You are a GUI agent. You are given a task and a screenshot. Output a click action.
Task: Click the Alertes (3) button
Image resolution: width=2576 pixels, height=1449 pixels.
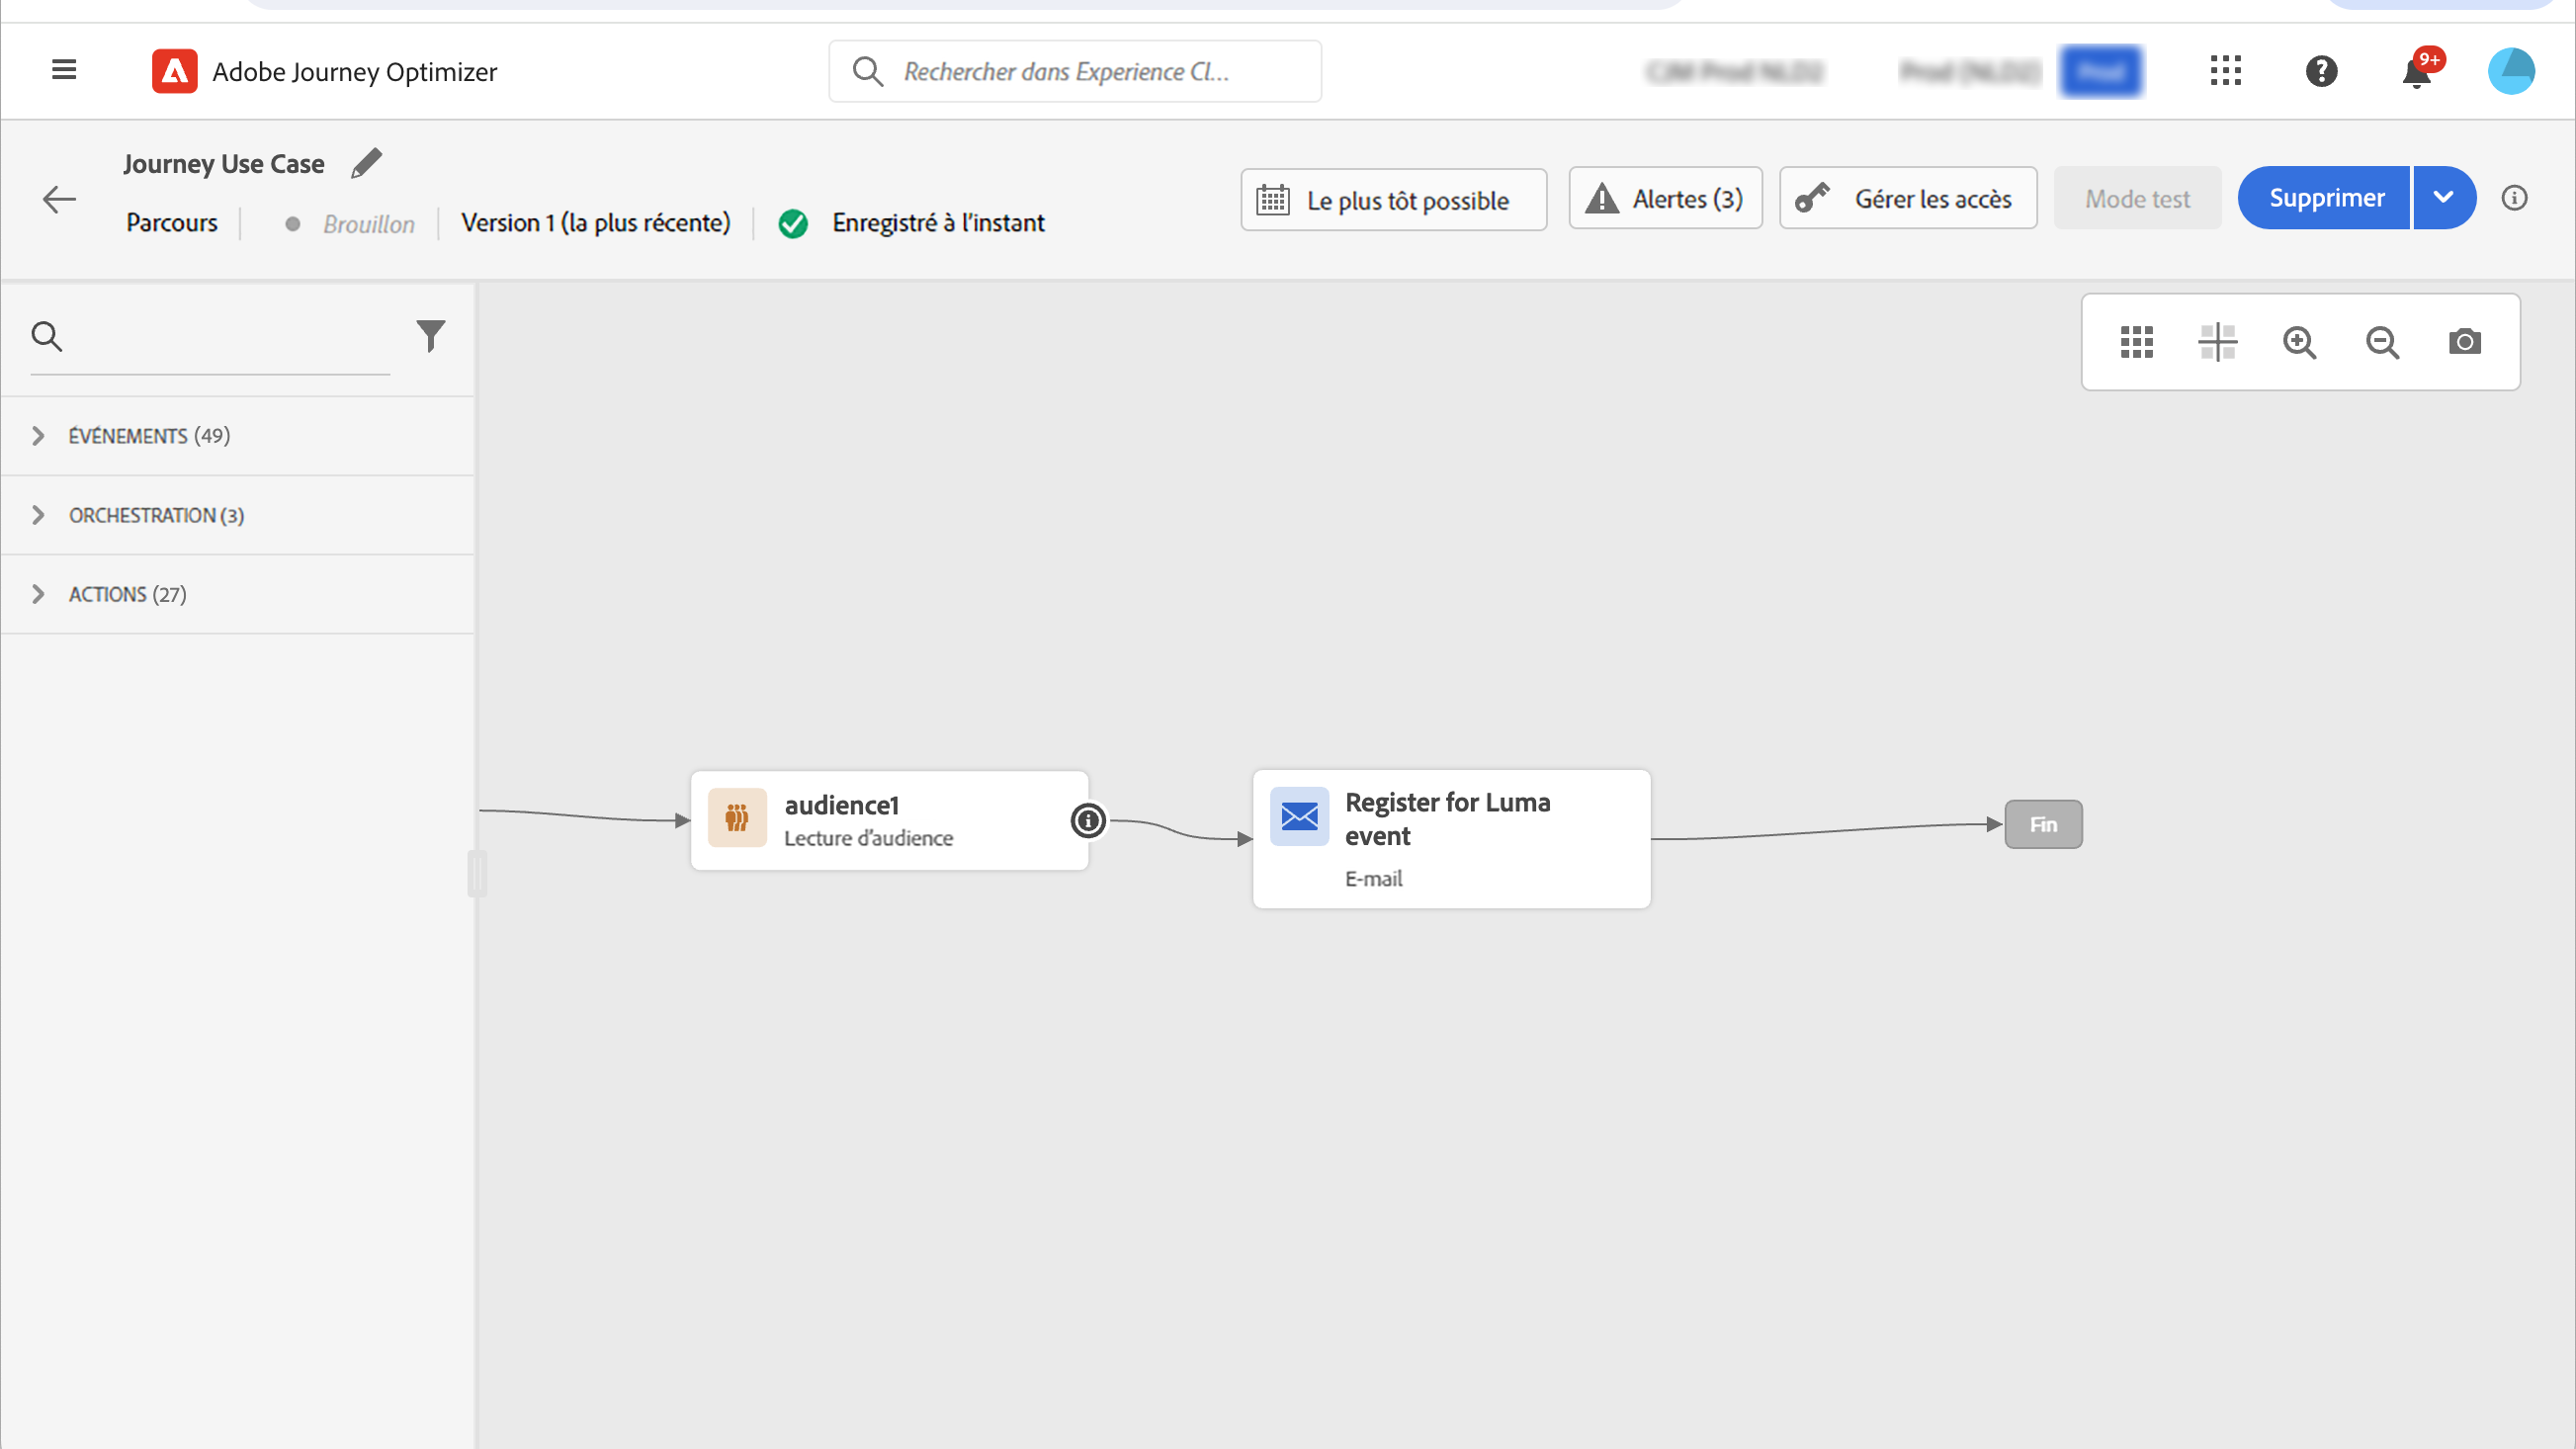(x=1665, y=199)
